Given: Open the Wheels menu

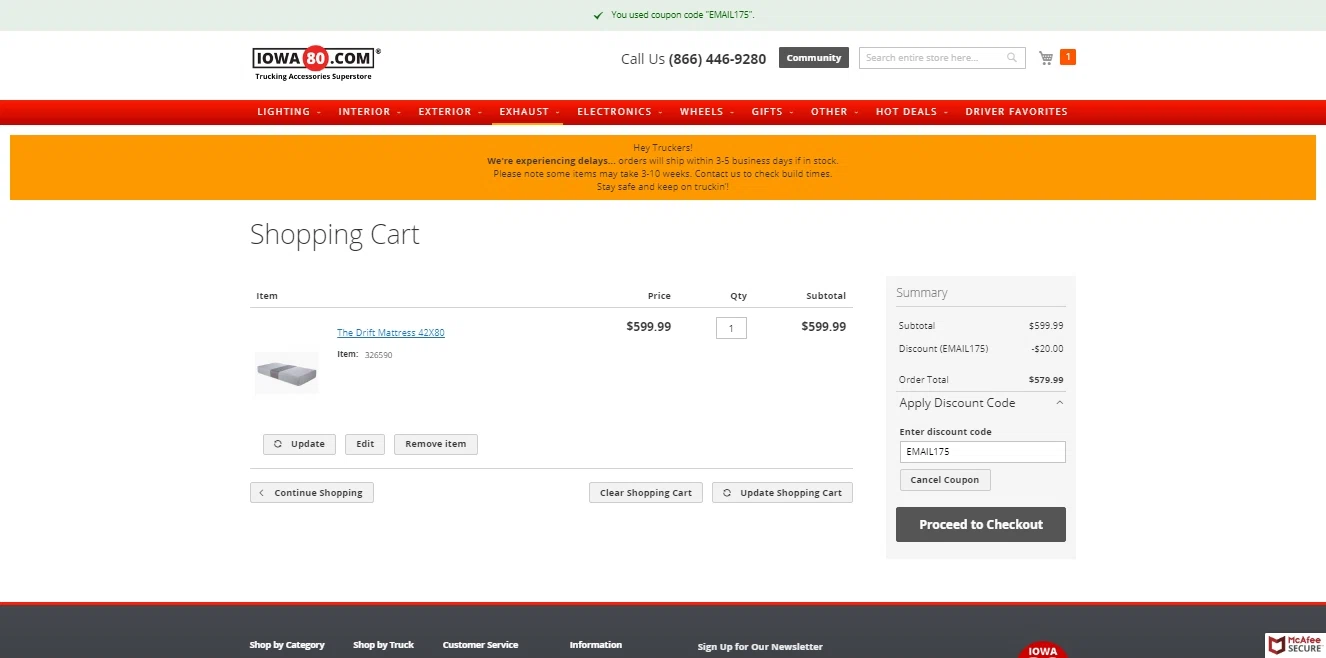Looking at the screenshot, I should (x=706, y=112).
